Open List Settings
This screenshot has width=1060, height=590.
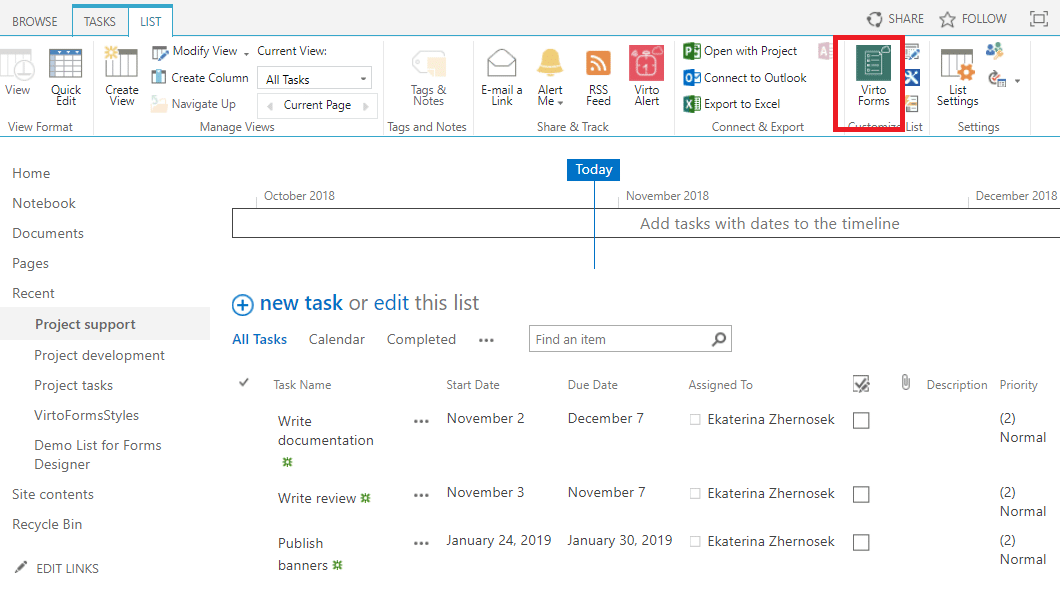(x=957, y=80)
